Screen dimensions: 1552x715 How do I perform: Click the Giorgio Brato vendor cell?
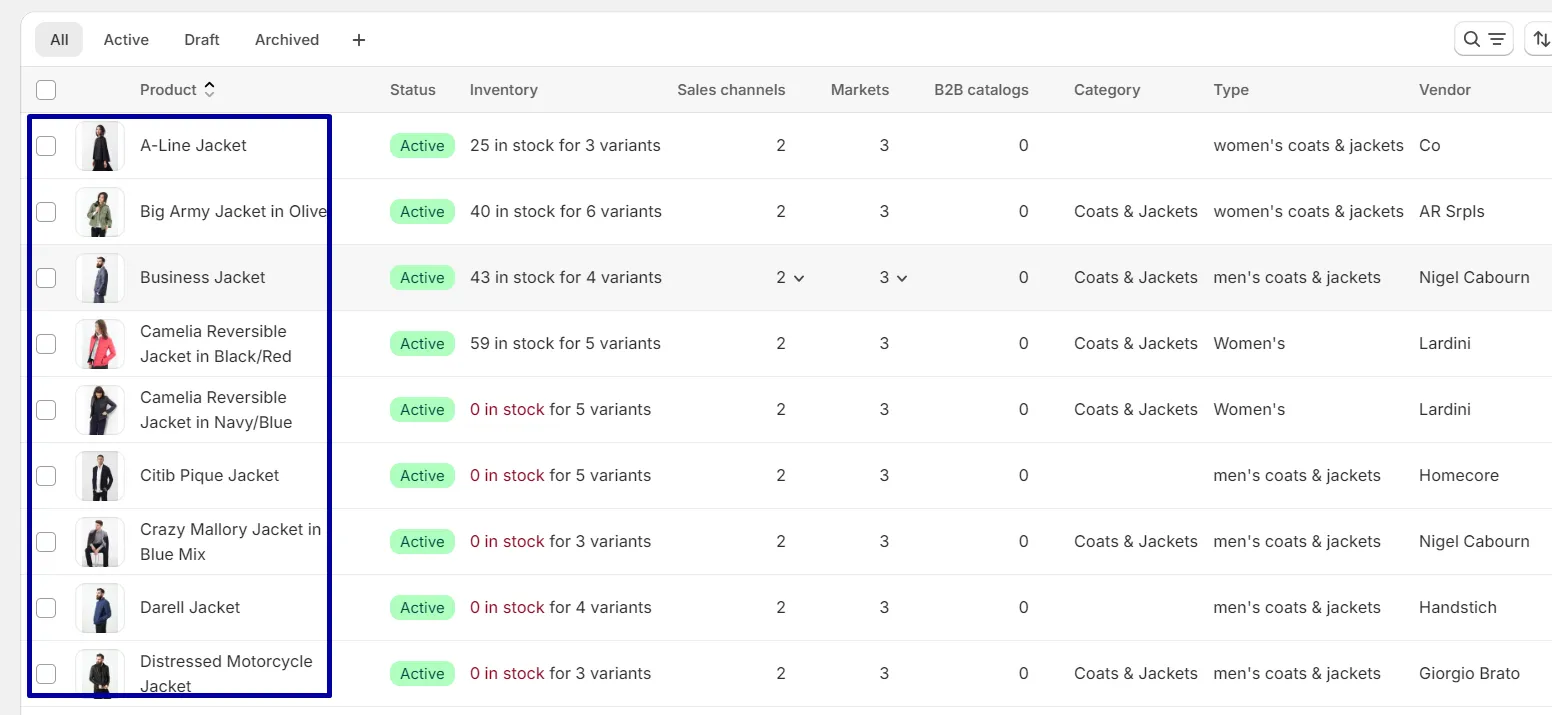1469,674
